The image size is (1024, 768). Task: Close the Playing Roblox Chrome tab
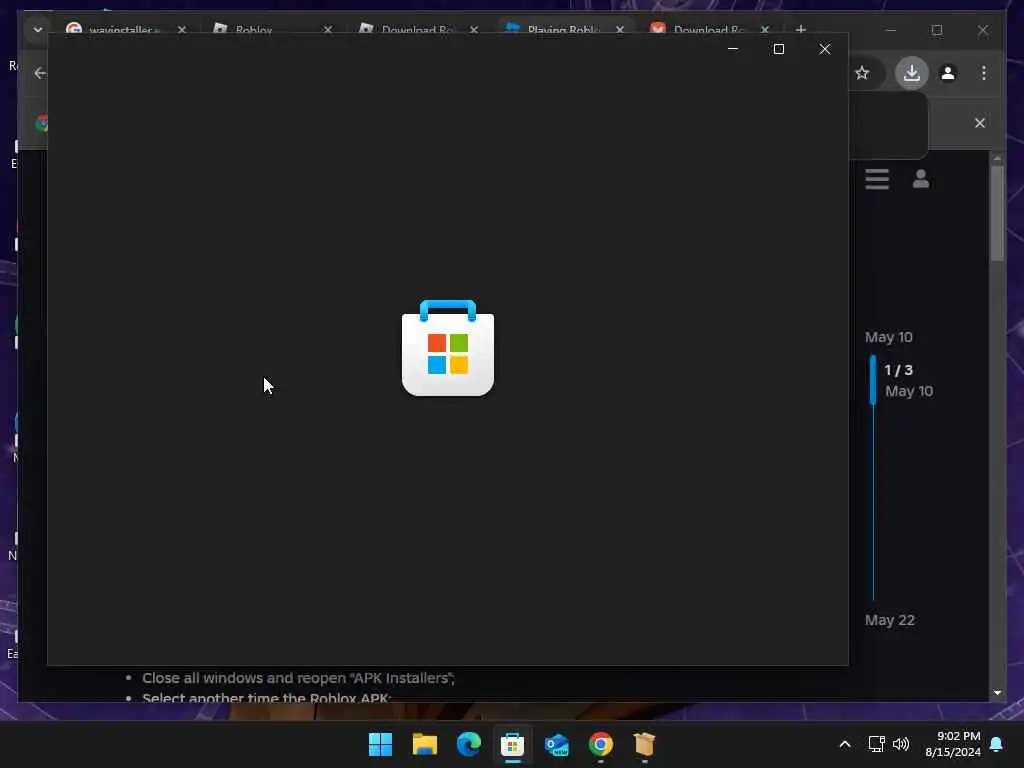[620, 30]
